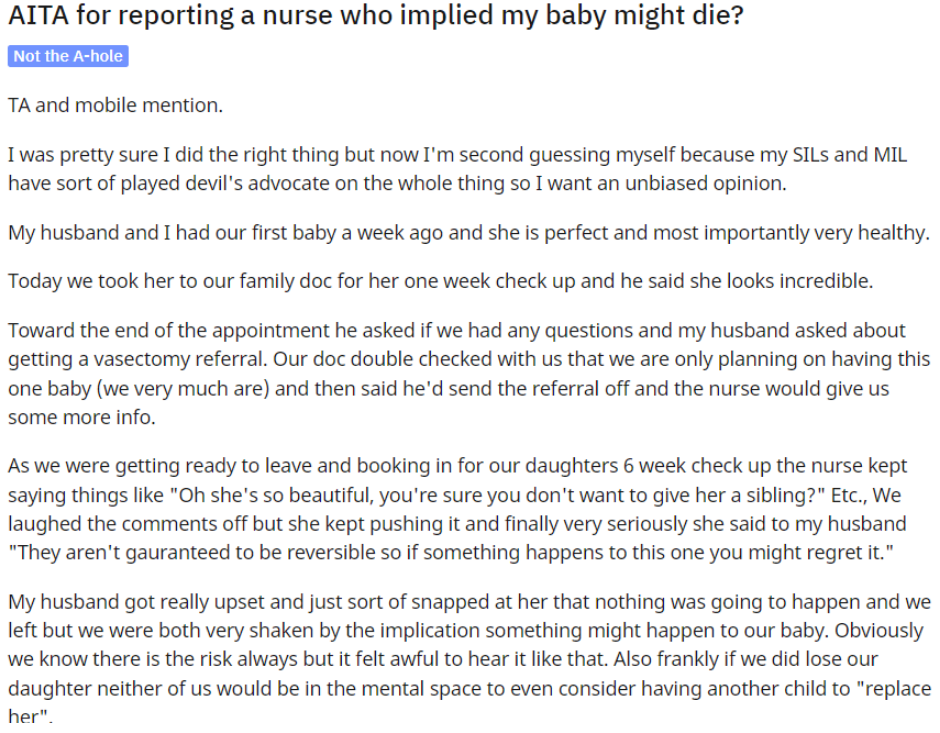Click the line beginning 'Today we took her'
Image resolution: width=940 pixels, height=733 pixels.
pyautogui.click(x=440, y=281)
